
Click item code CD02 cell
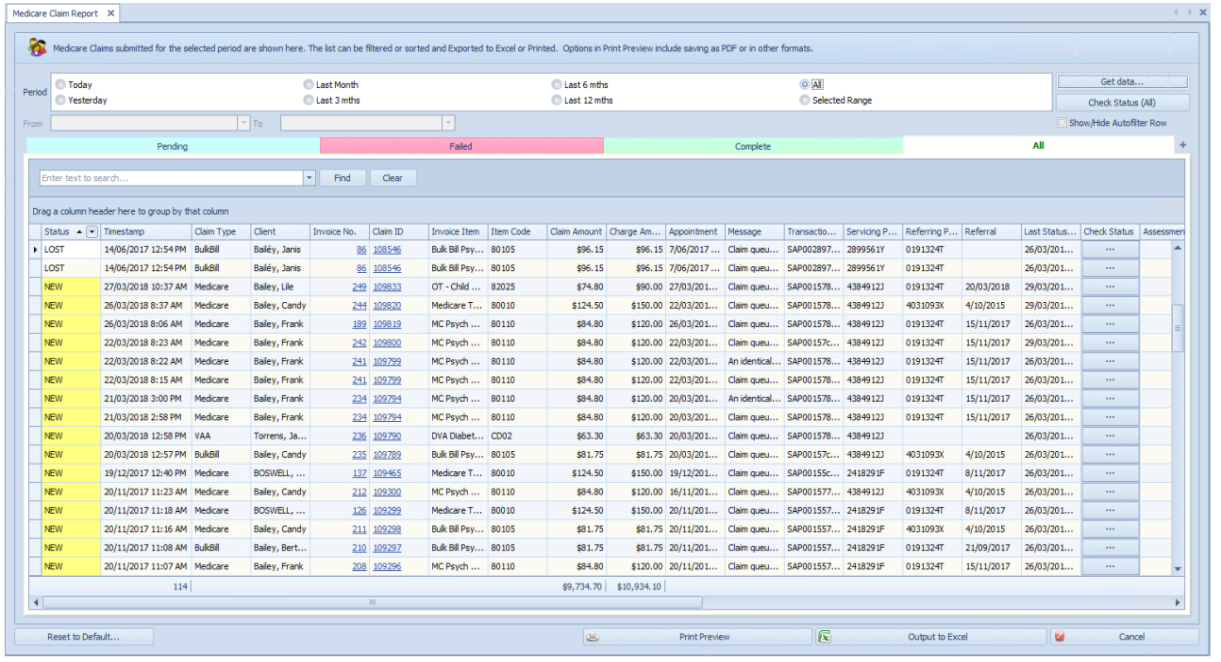pyautogui.click(x=517, y=436)
